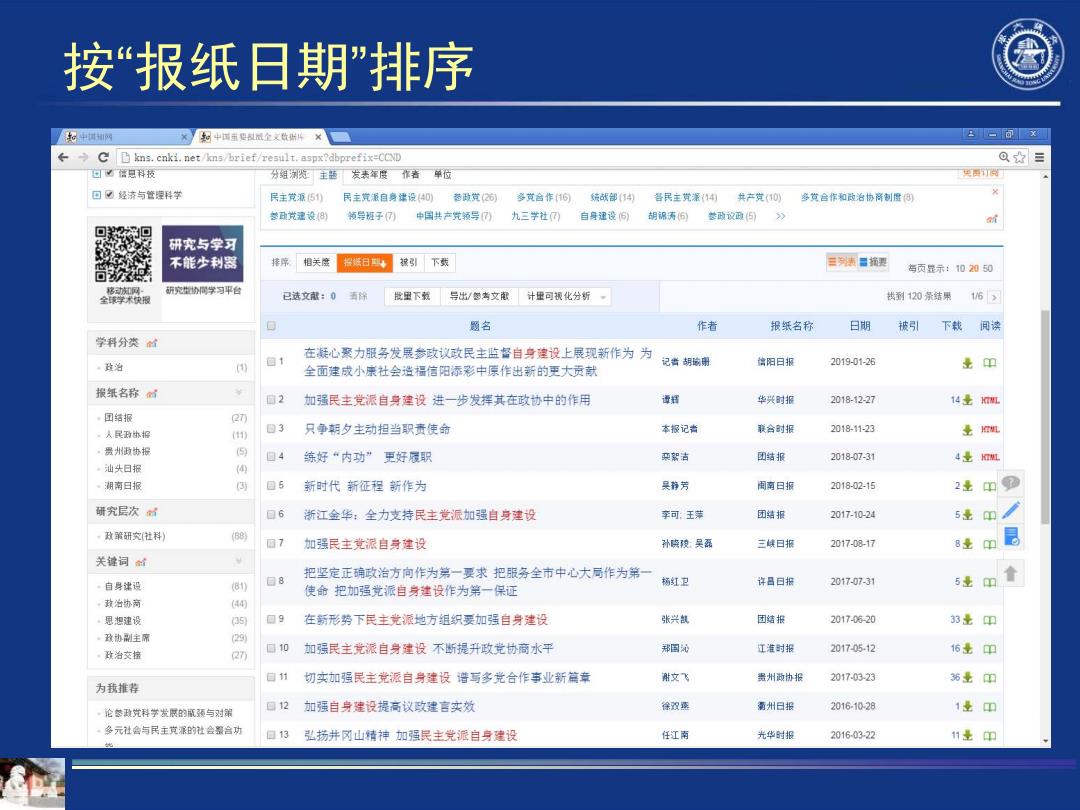Check the box for row 10
Viewport: 1080px width, 810px height.
pos(271,648)
